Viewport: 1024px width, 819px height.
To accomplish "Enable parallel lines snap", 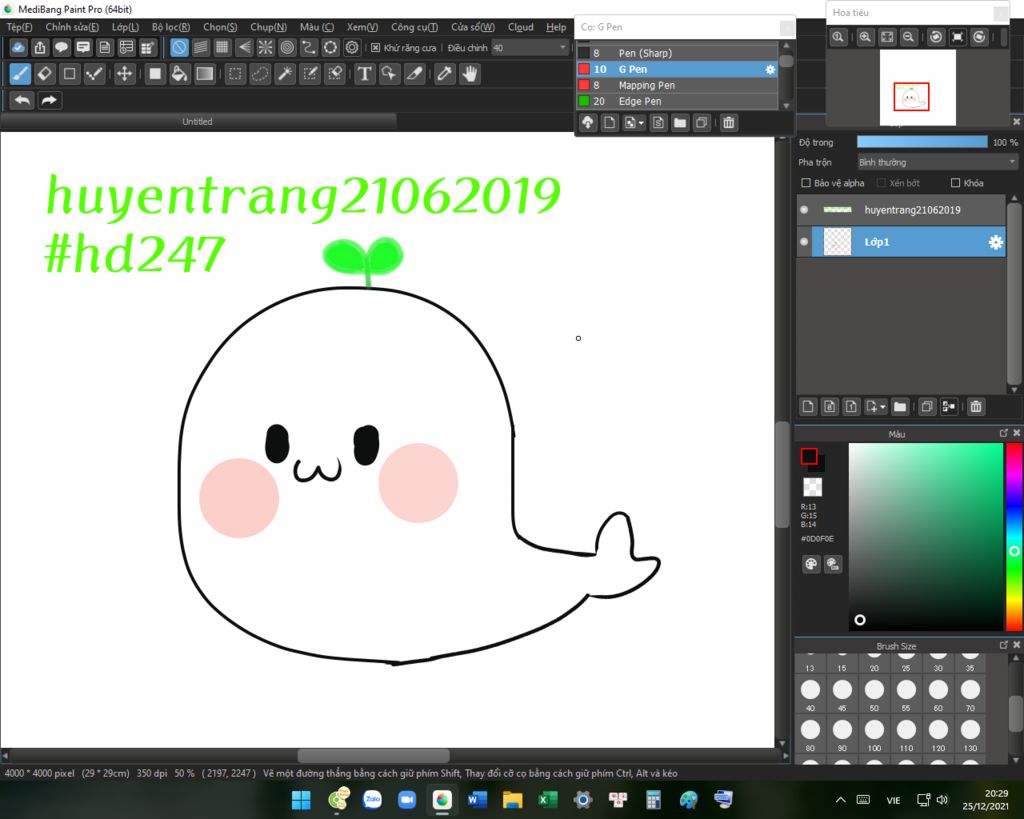I will coord(200,47).
